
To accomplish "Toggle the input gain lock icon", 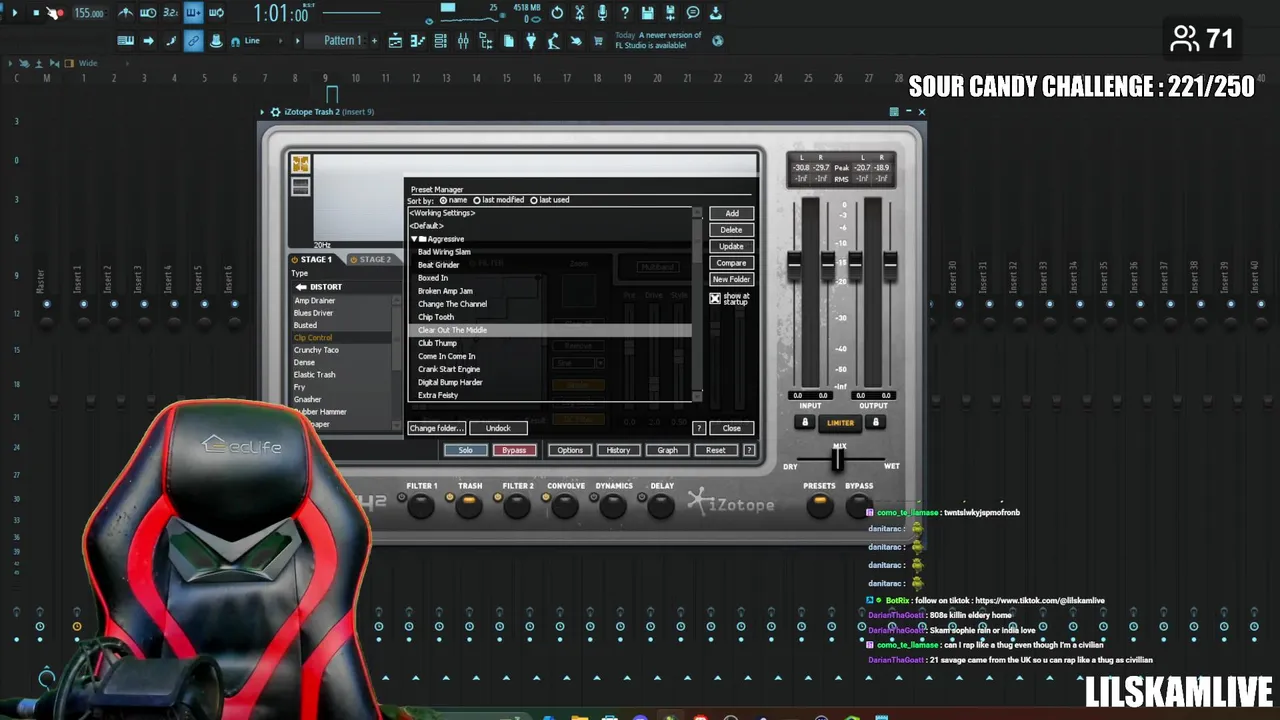I will (x=805, y=423).
